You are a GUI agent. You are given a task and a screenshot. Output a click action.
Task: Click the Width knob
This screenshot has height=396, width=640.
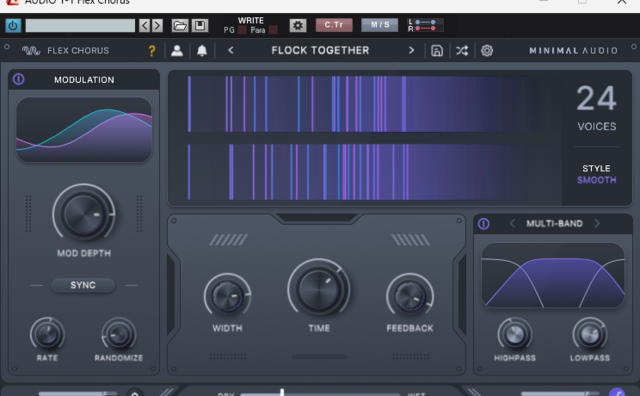click(227, 297)
